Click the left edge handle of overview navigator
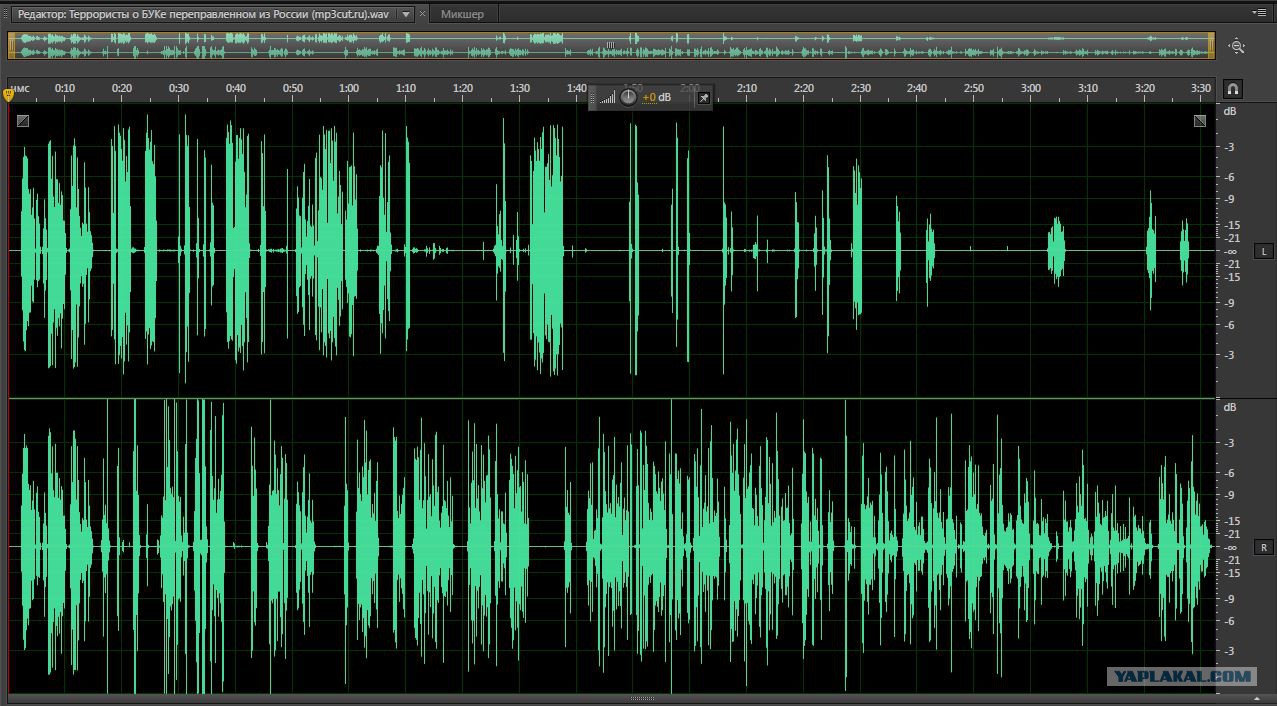1277x706 pixels. [x=11, y=45]
